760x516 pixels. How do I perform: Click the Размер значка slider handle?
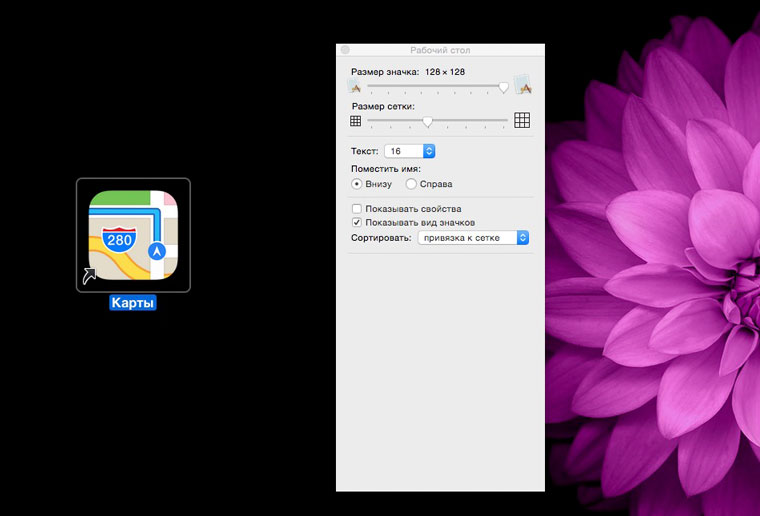504,88
